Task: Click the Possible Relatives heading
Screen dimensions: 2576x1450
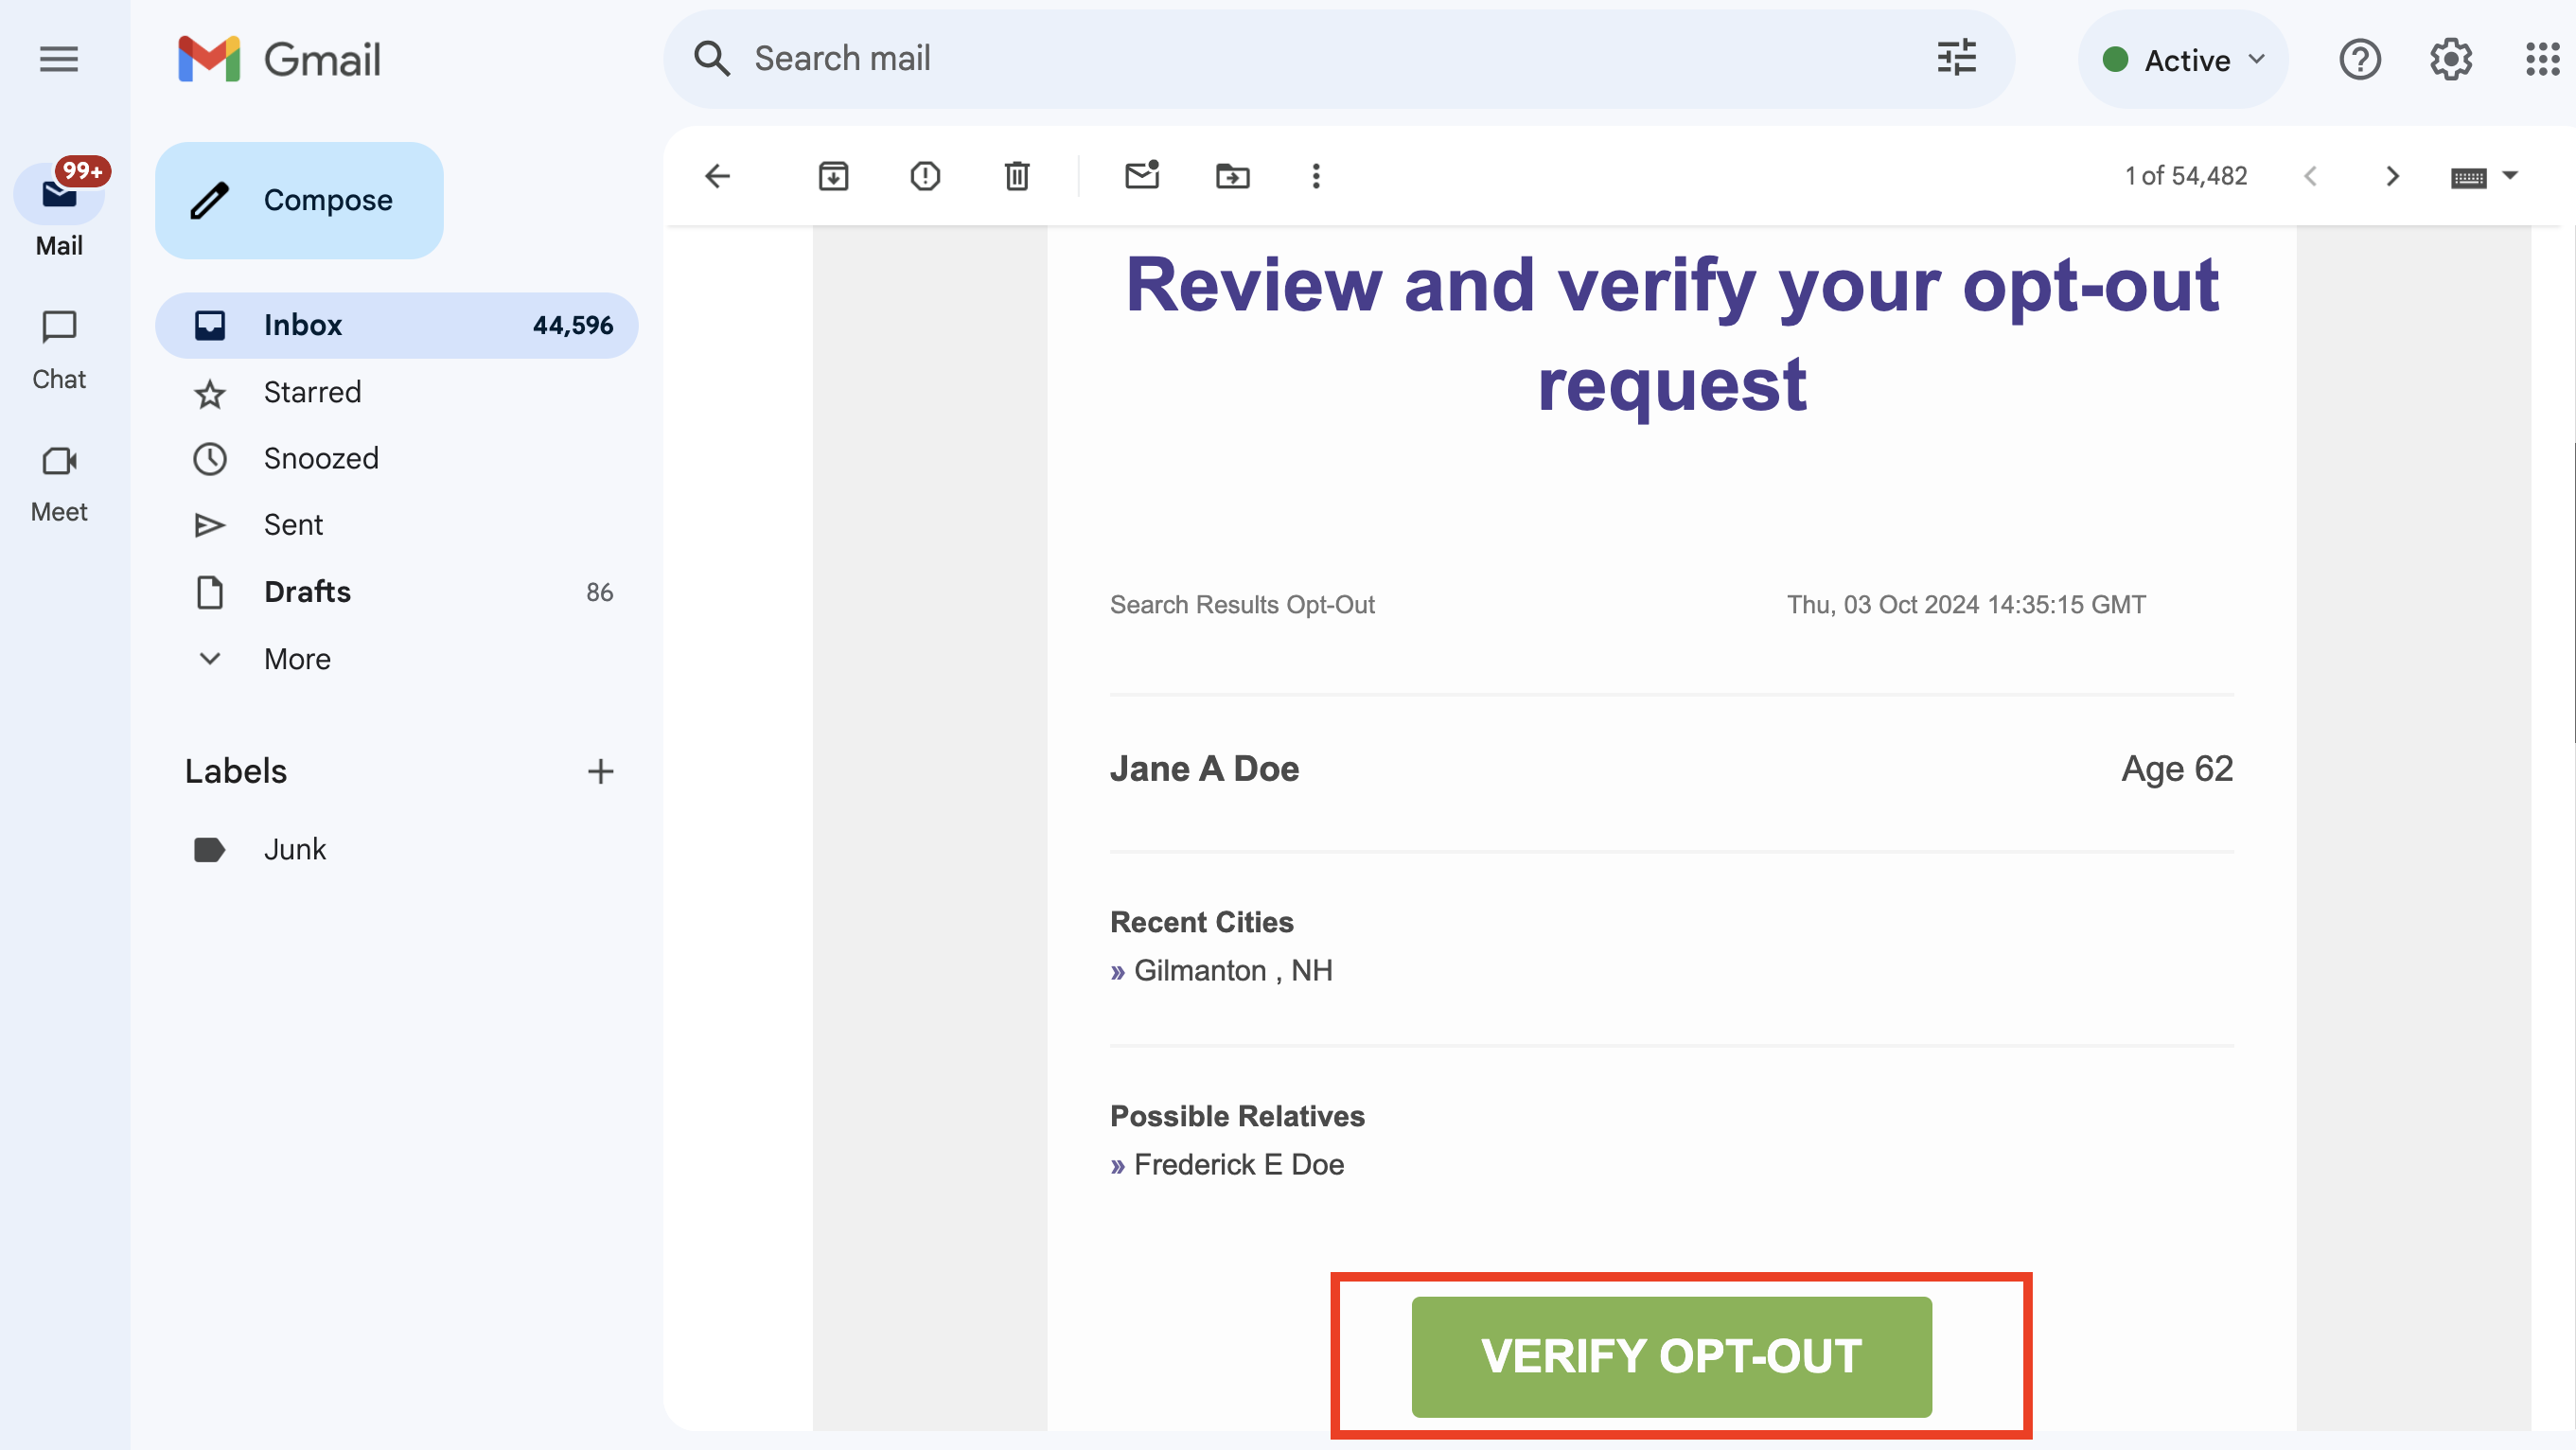Action: point(1237,1115)
